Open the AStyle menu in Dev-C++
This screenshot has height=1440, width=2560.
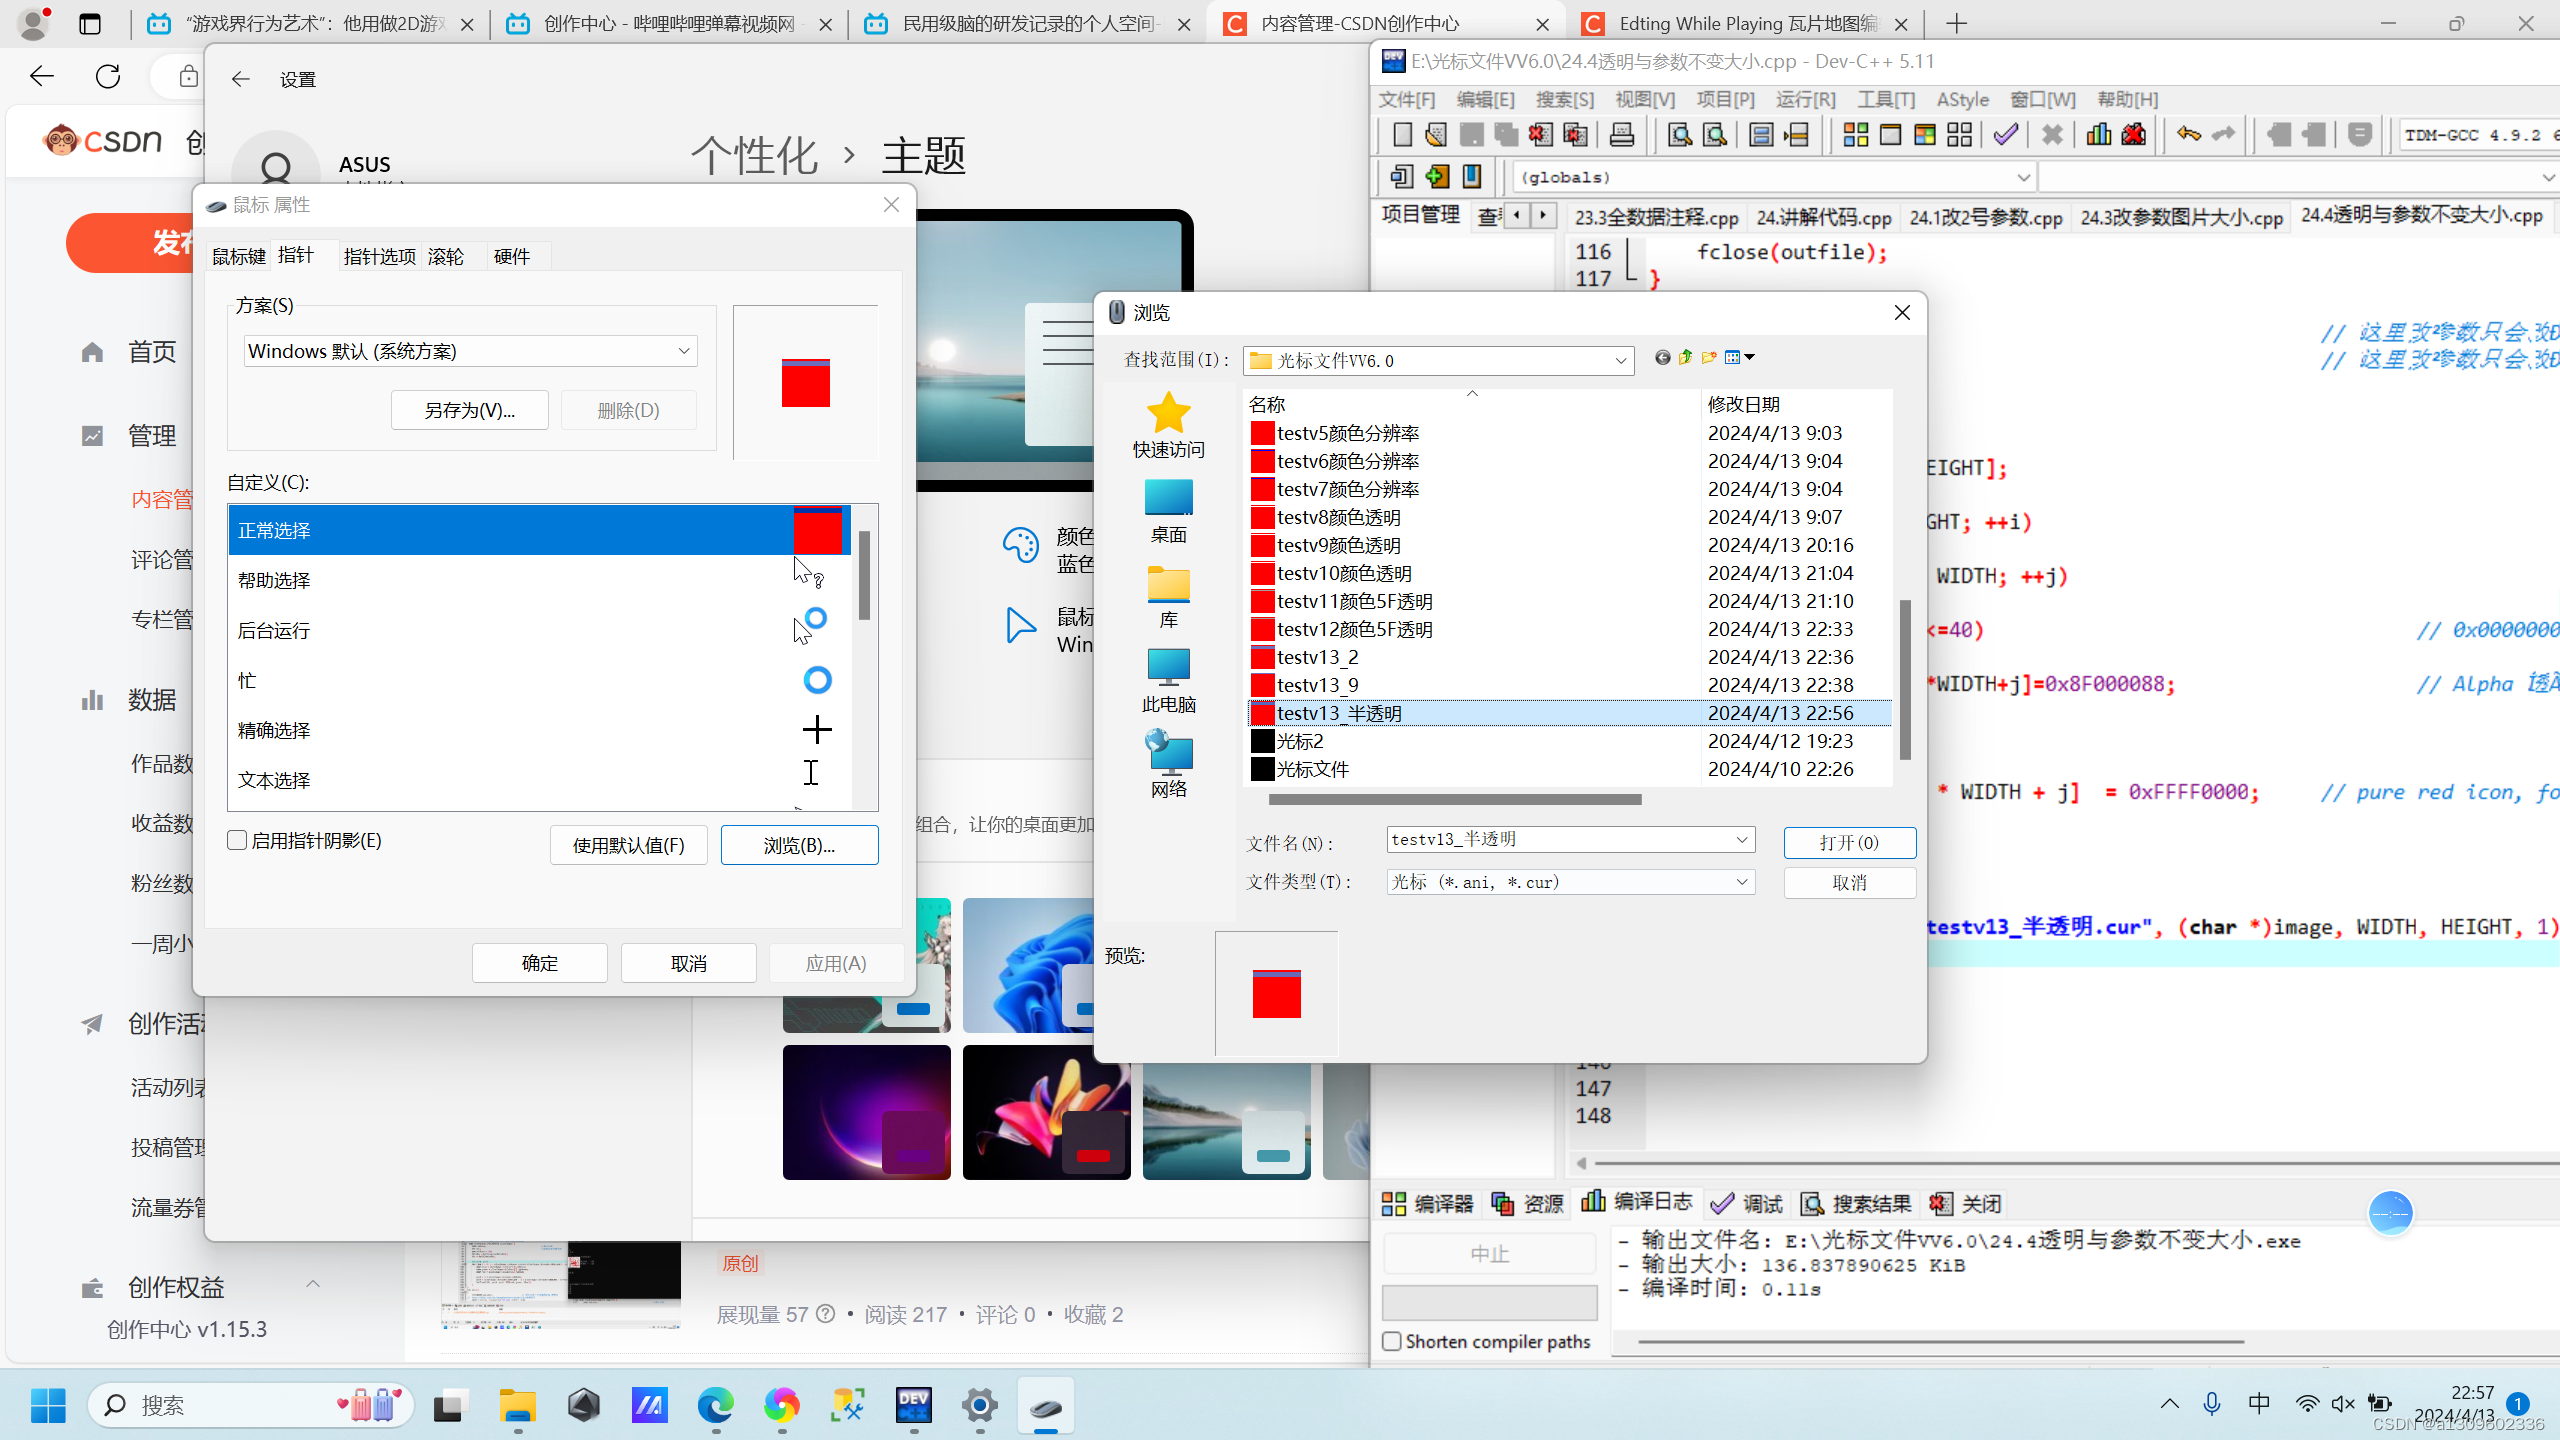click(1960, 100)
